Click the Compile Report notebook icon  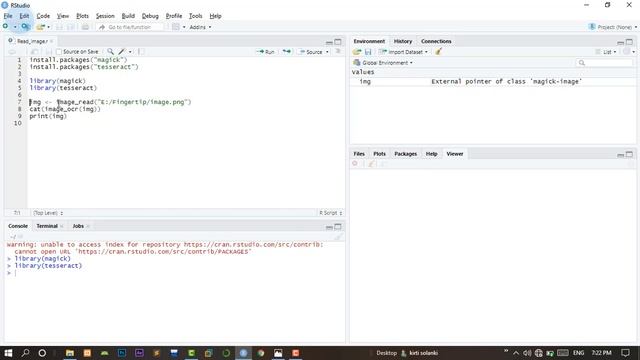141,51
